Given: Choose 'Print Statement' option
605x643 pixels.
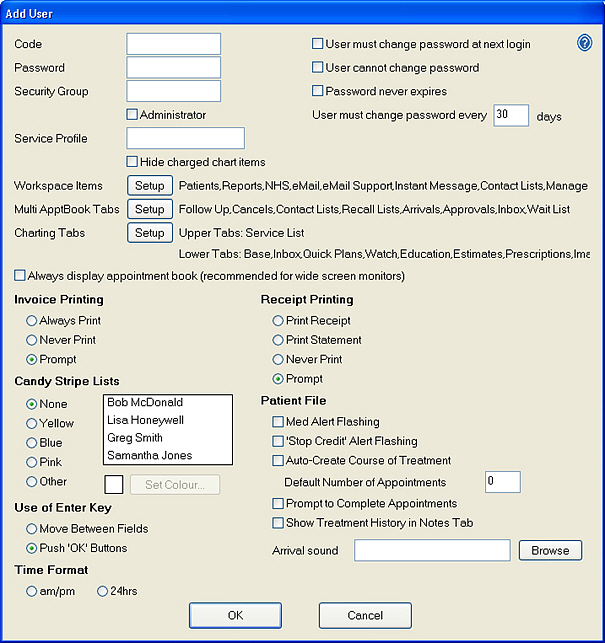Looking at the screenshot, I should [278, 340].
